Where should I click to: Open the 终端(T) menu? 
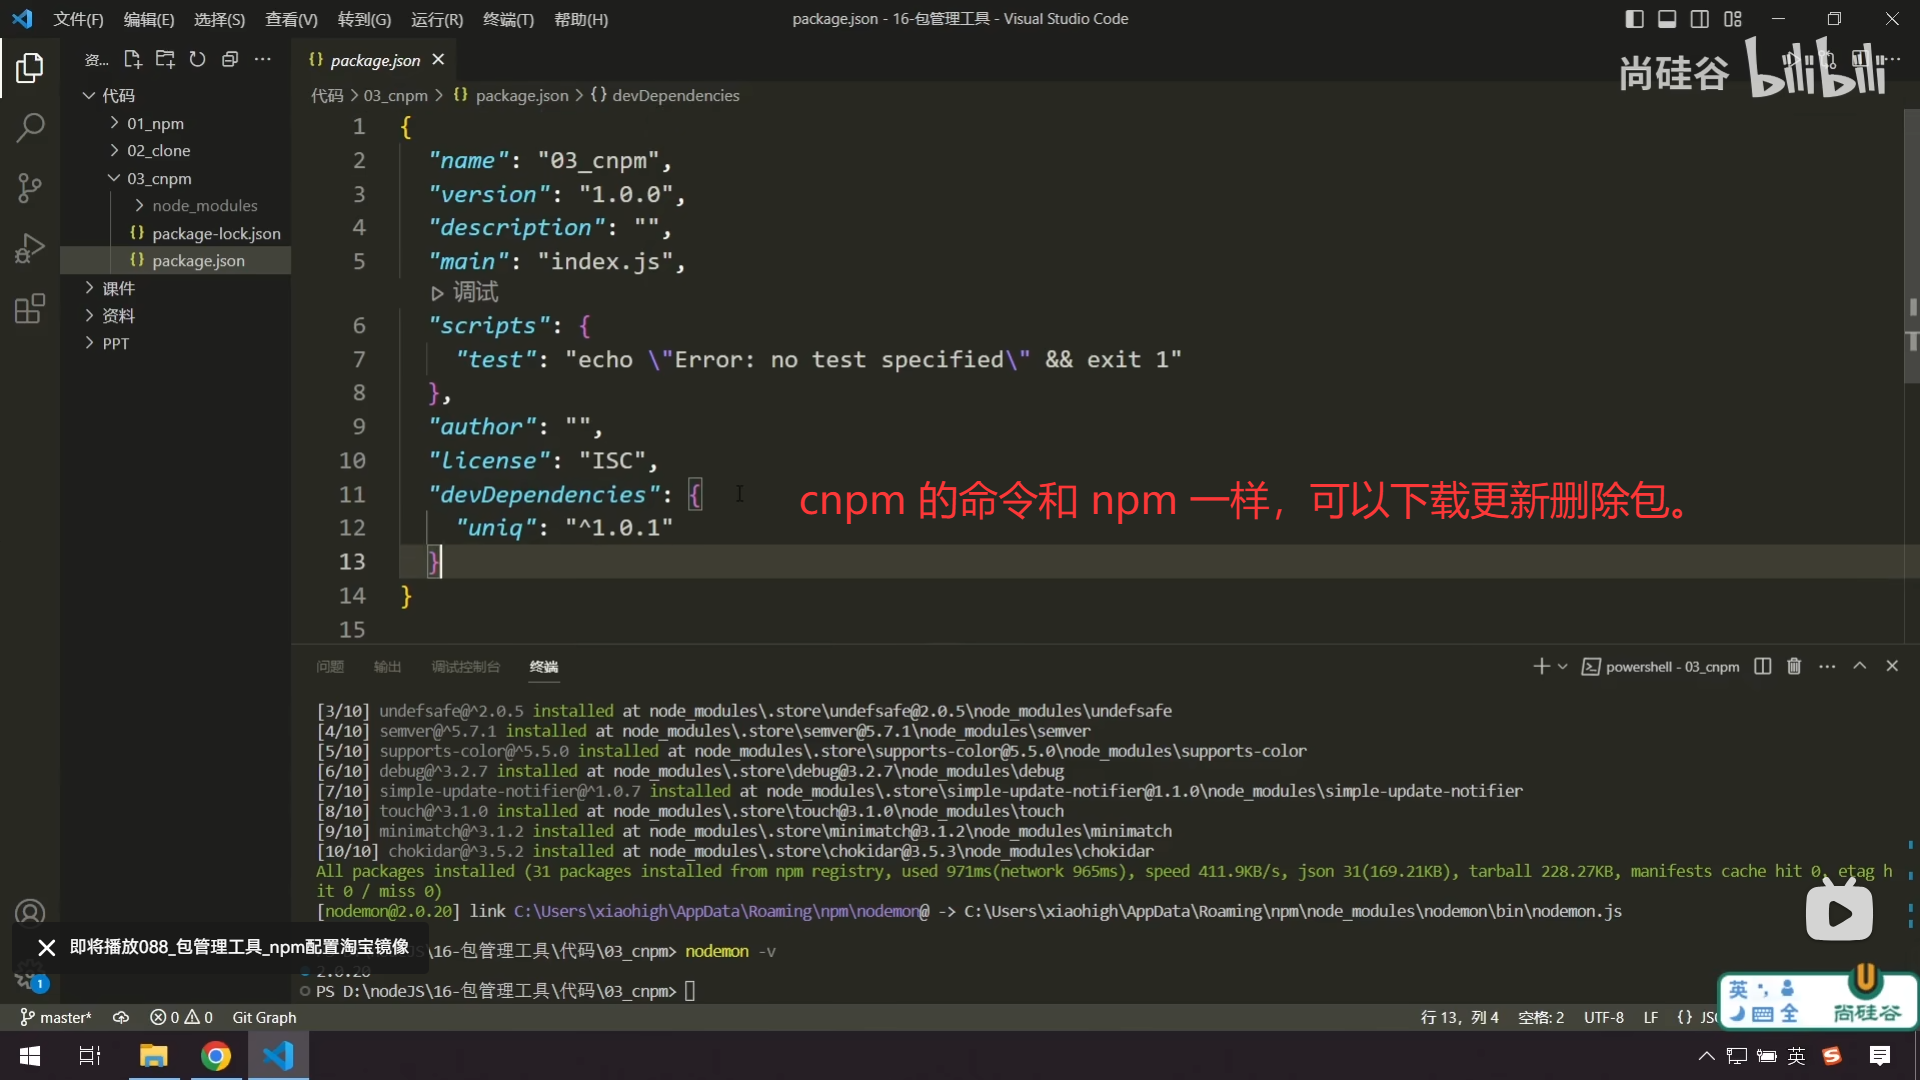tap(508, 19)
